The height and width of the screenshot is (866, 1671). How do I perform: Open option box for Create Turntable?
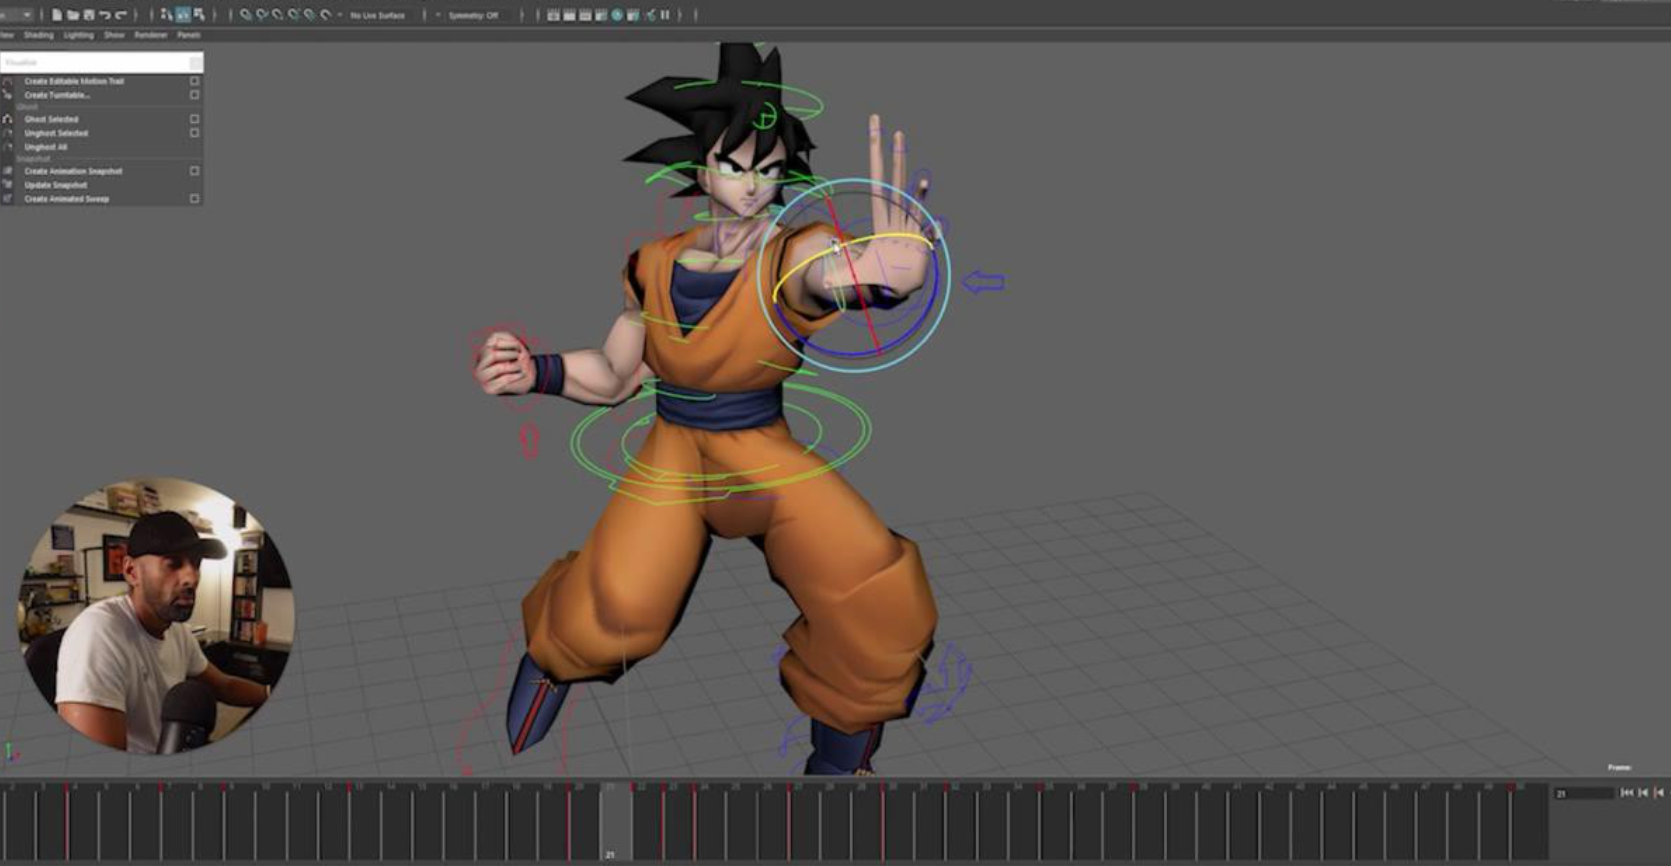(x=195, y=95)
